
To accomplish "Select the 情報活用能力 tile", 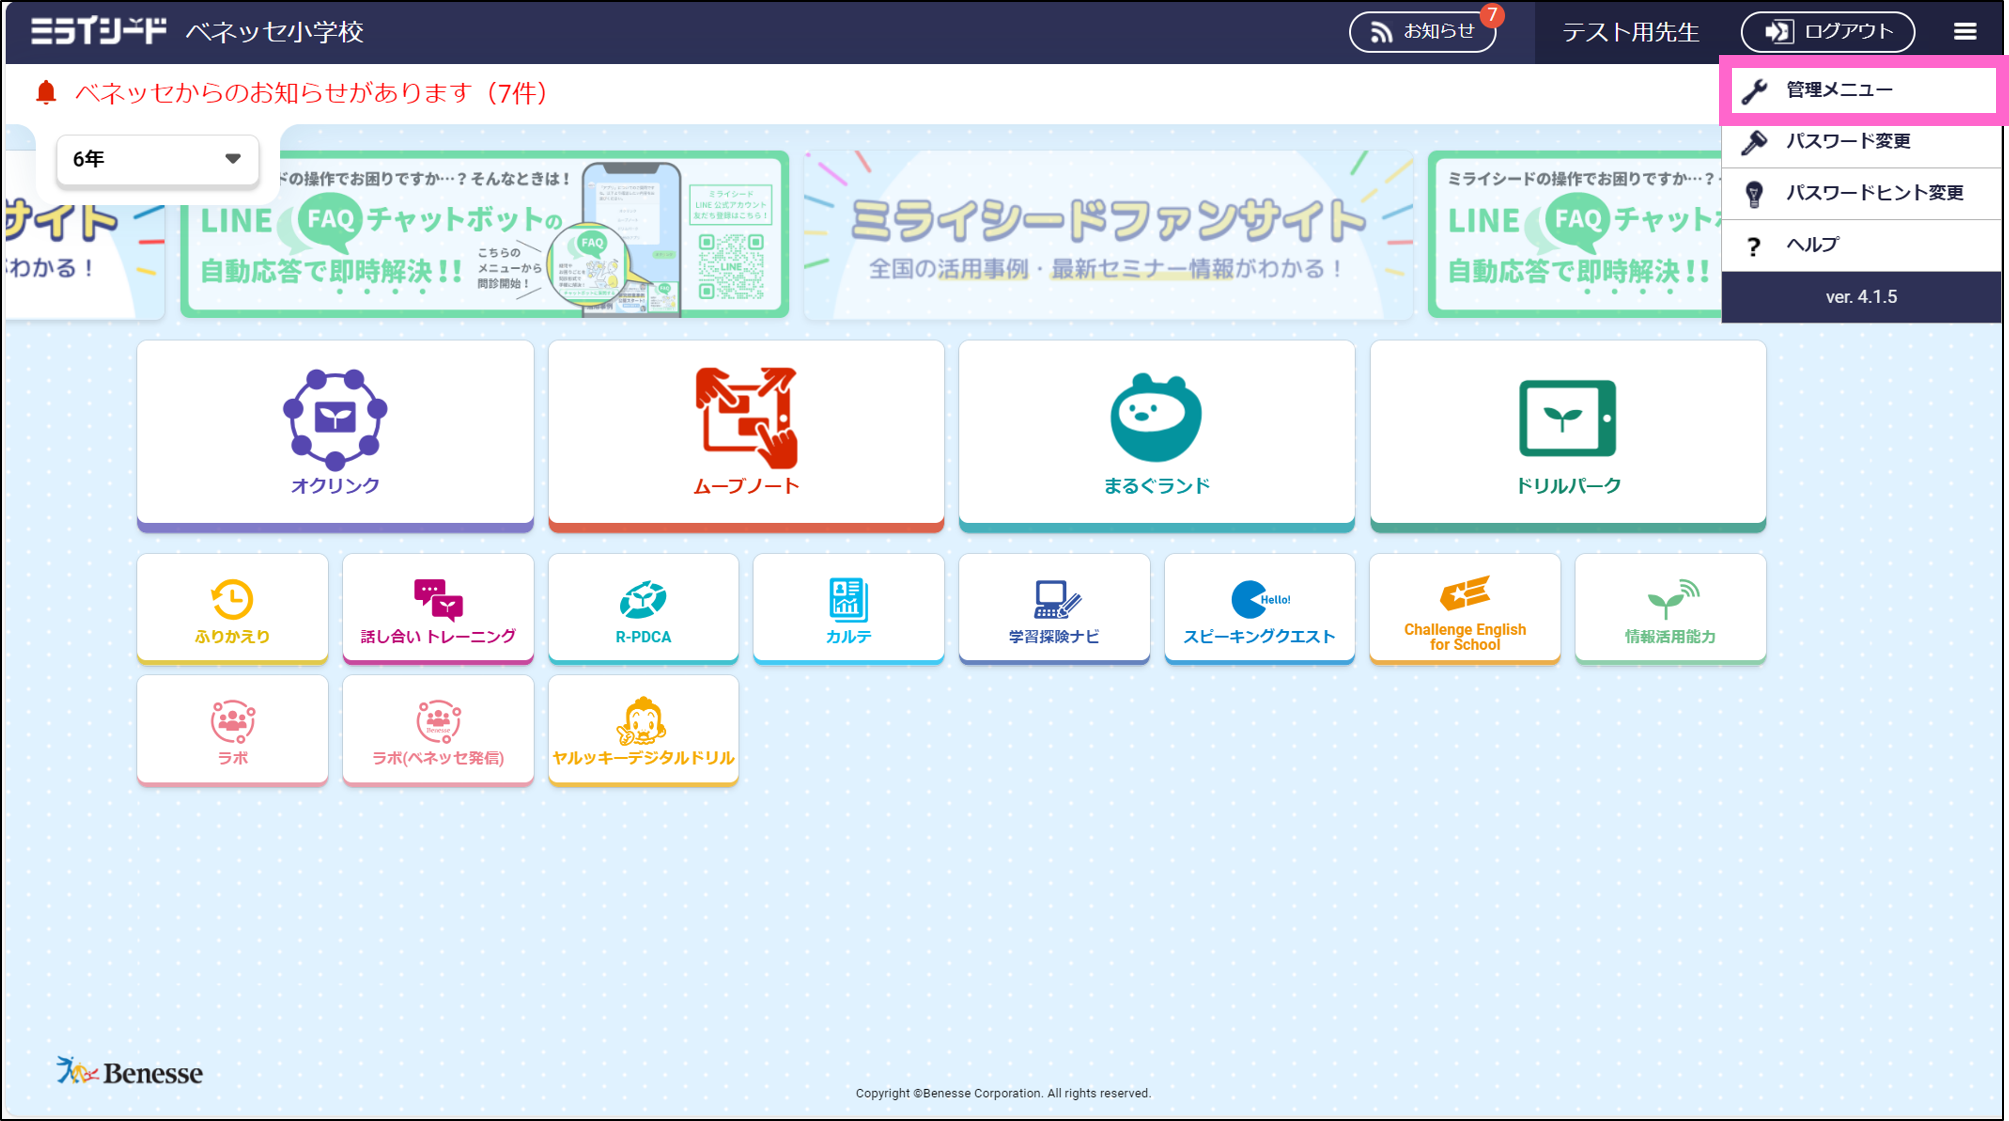I will (1669, 608).
